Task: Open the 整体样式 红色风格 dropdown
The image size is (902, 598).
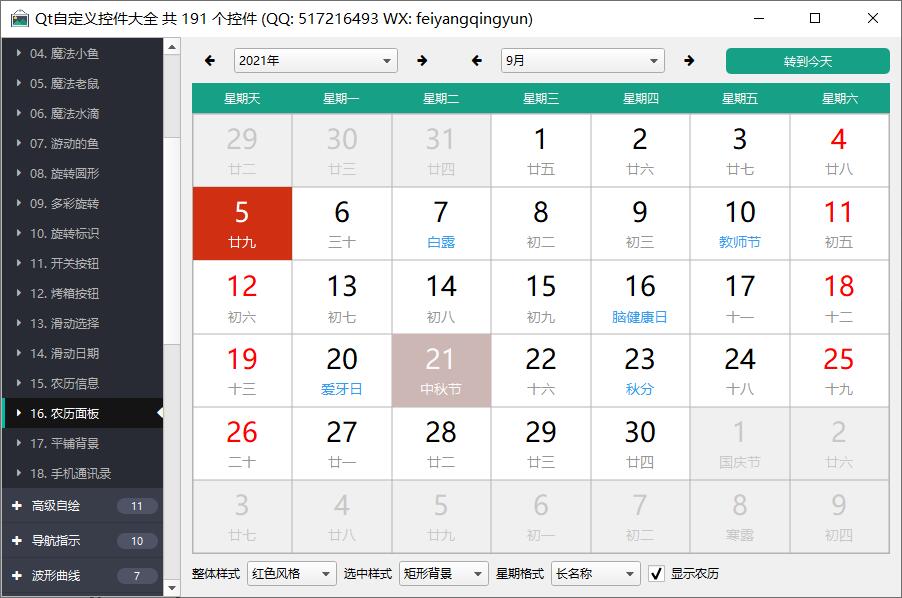Action: (291, 574)
